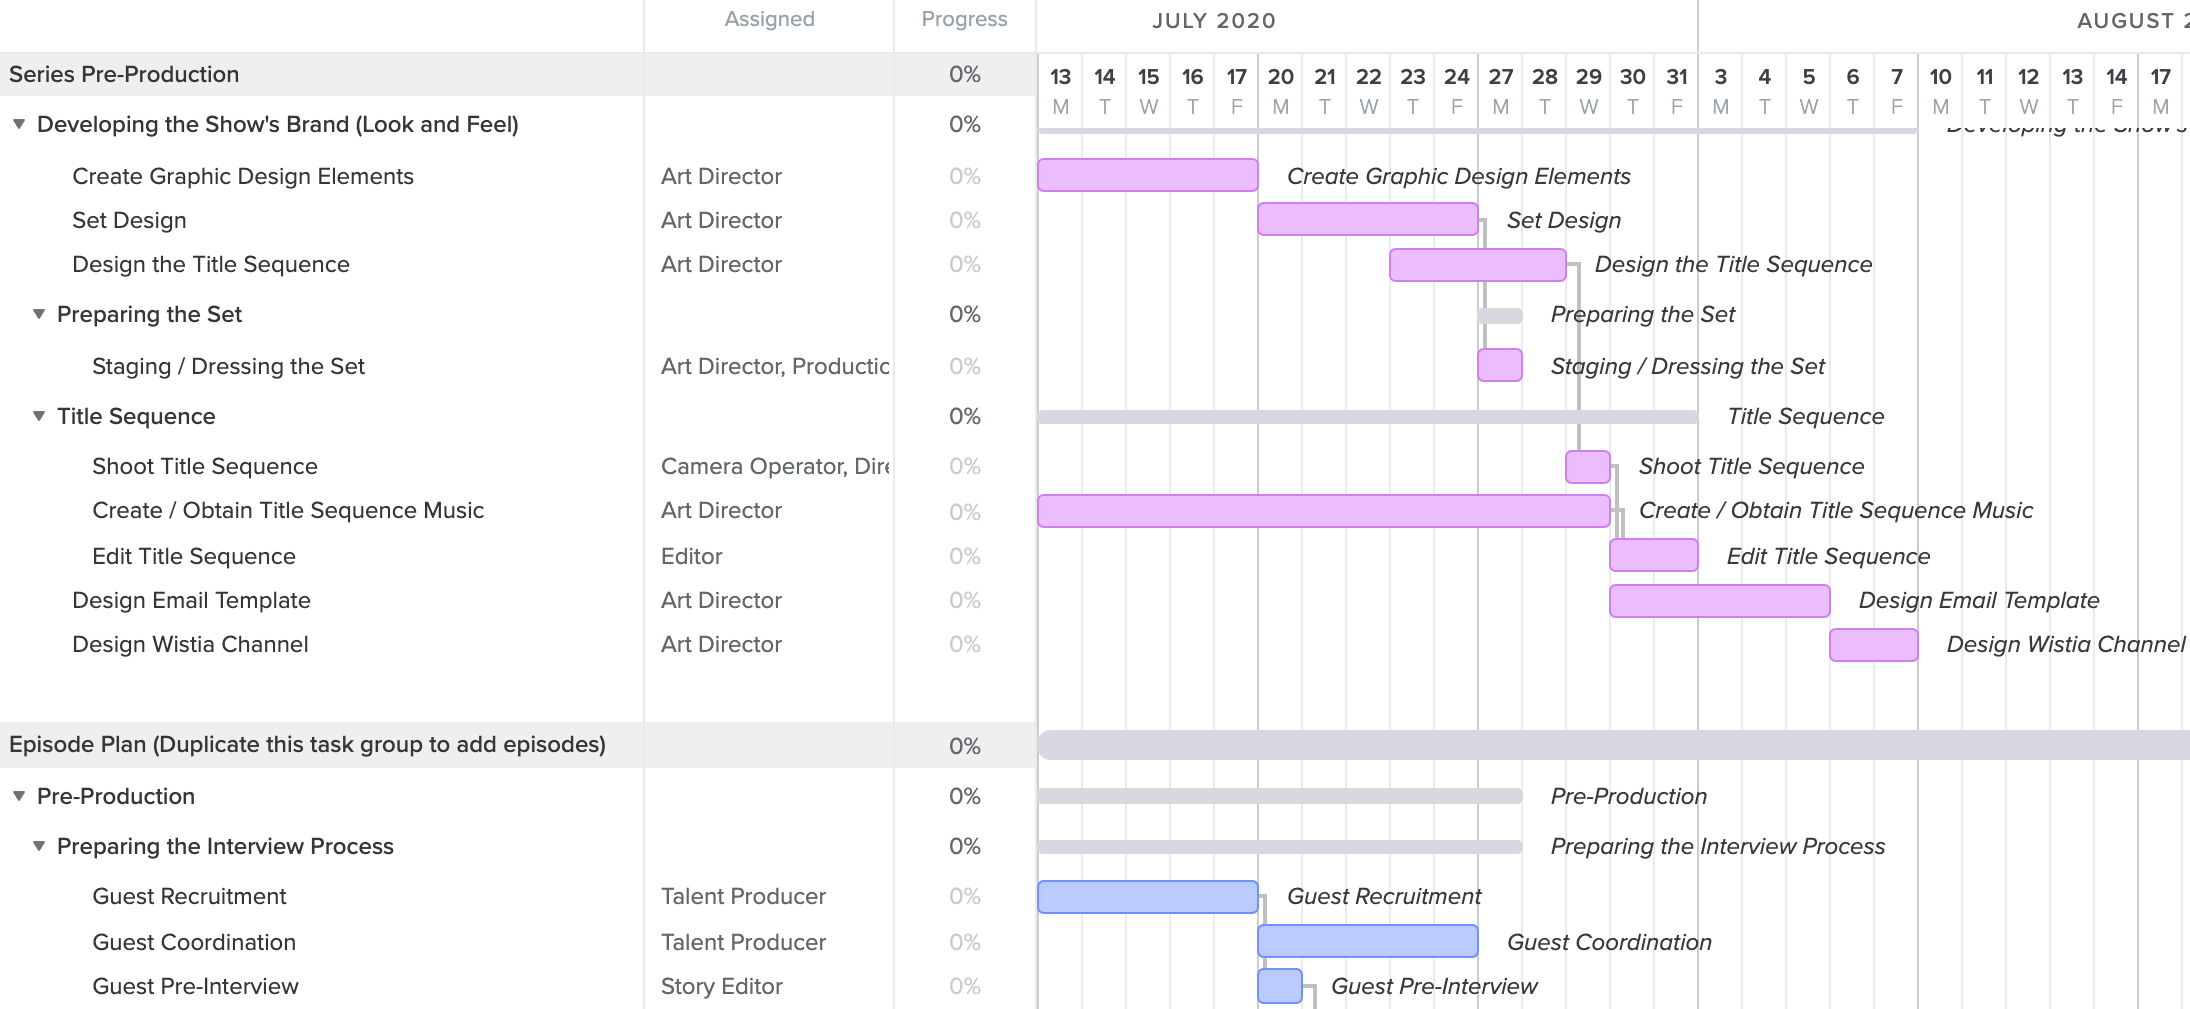Select the Guest Recruitment blue bar

(x=1147, y=897)
